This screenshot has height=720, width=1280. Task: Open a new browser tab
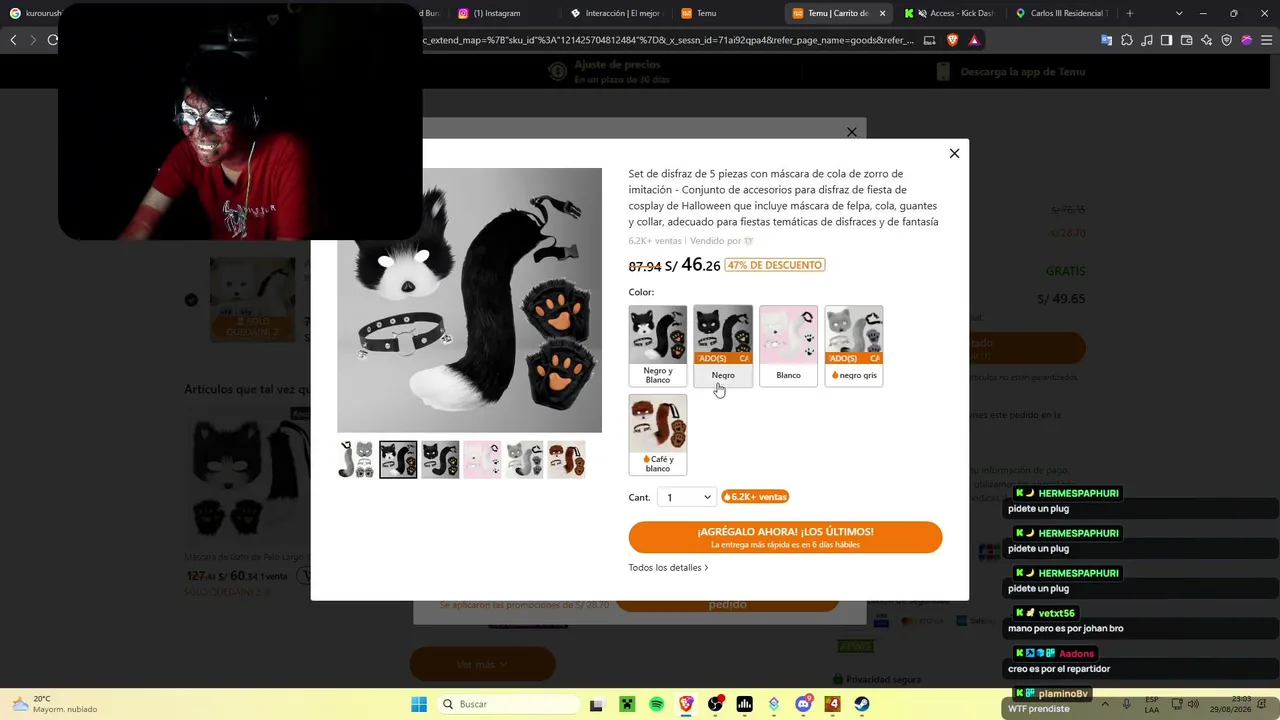[x=1130, y=13]
